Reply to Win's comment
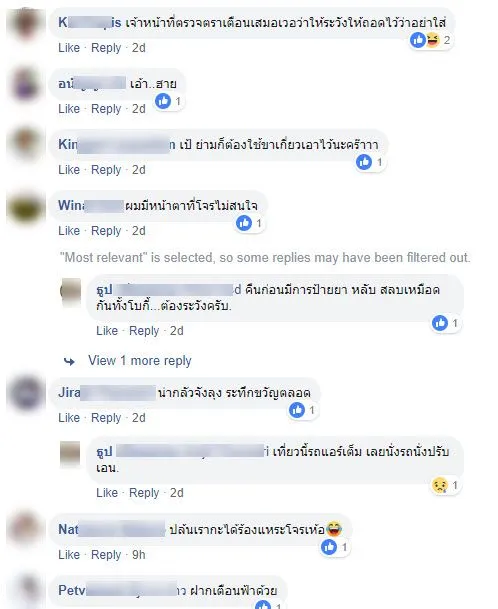 tap(106, 231)
